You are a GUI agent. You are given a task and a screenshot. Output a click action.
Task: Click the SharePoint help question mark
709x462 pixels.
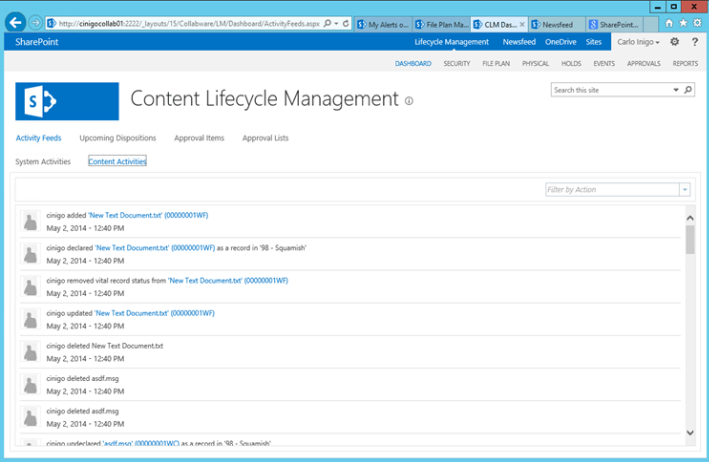[695, 42]
